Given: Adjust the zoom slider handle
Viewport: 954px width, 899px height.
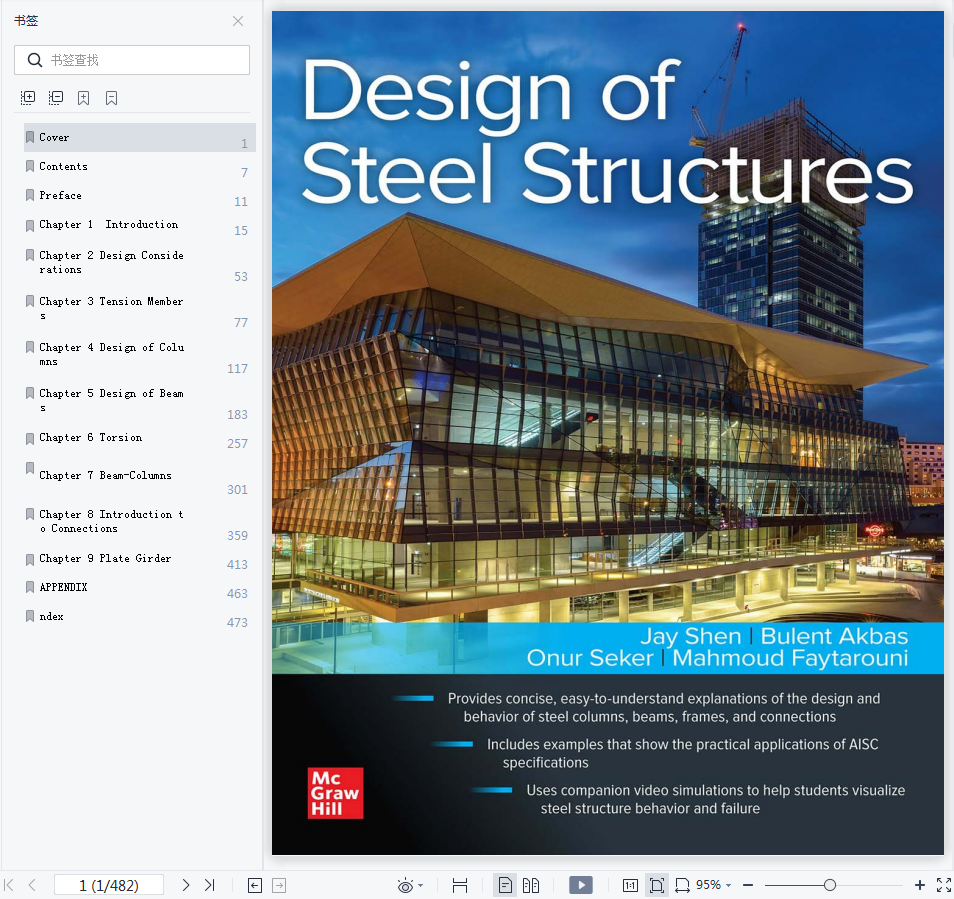Looking at the screenshot, I should (x=830, y=886).
